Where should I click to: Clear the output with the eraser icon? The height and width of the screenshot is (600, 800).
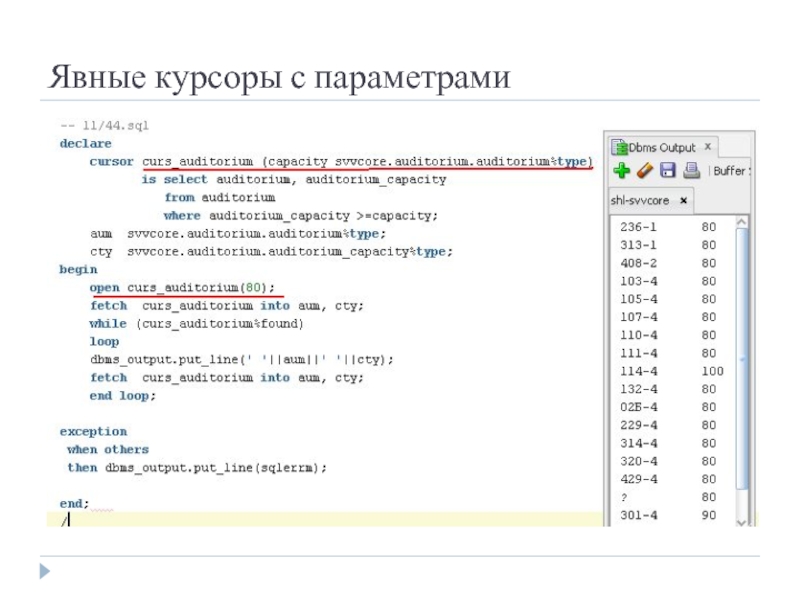(x=644, y=171)
